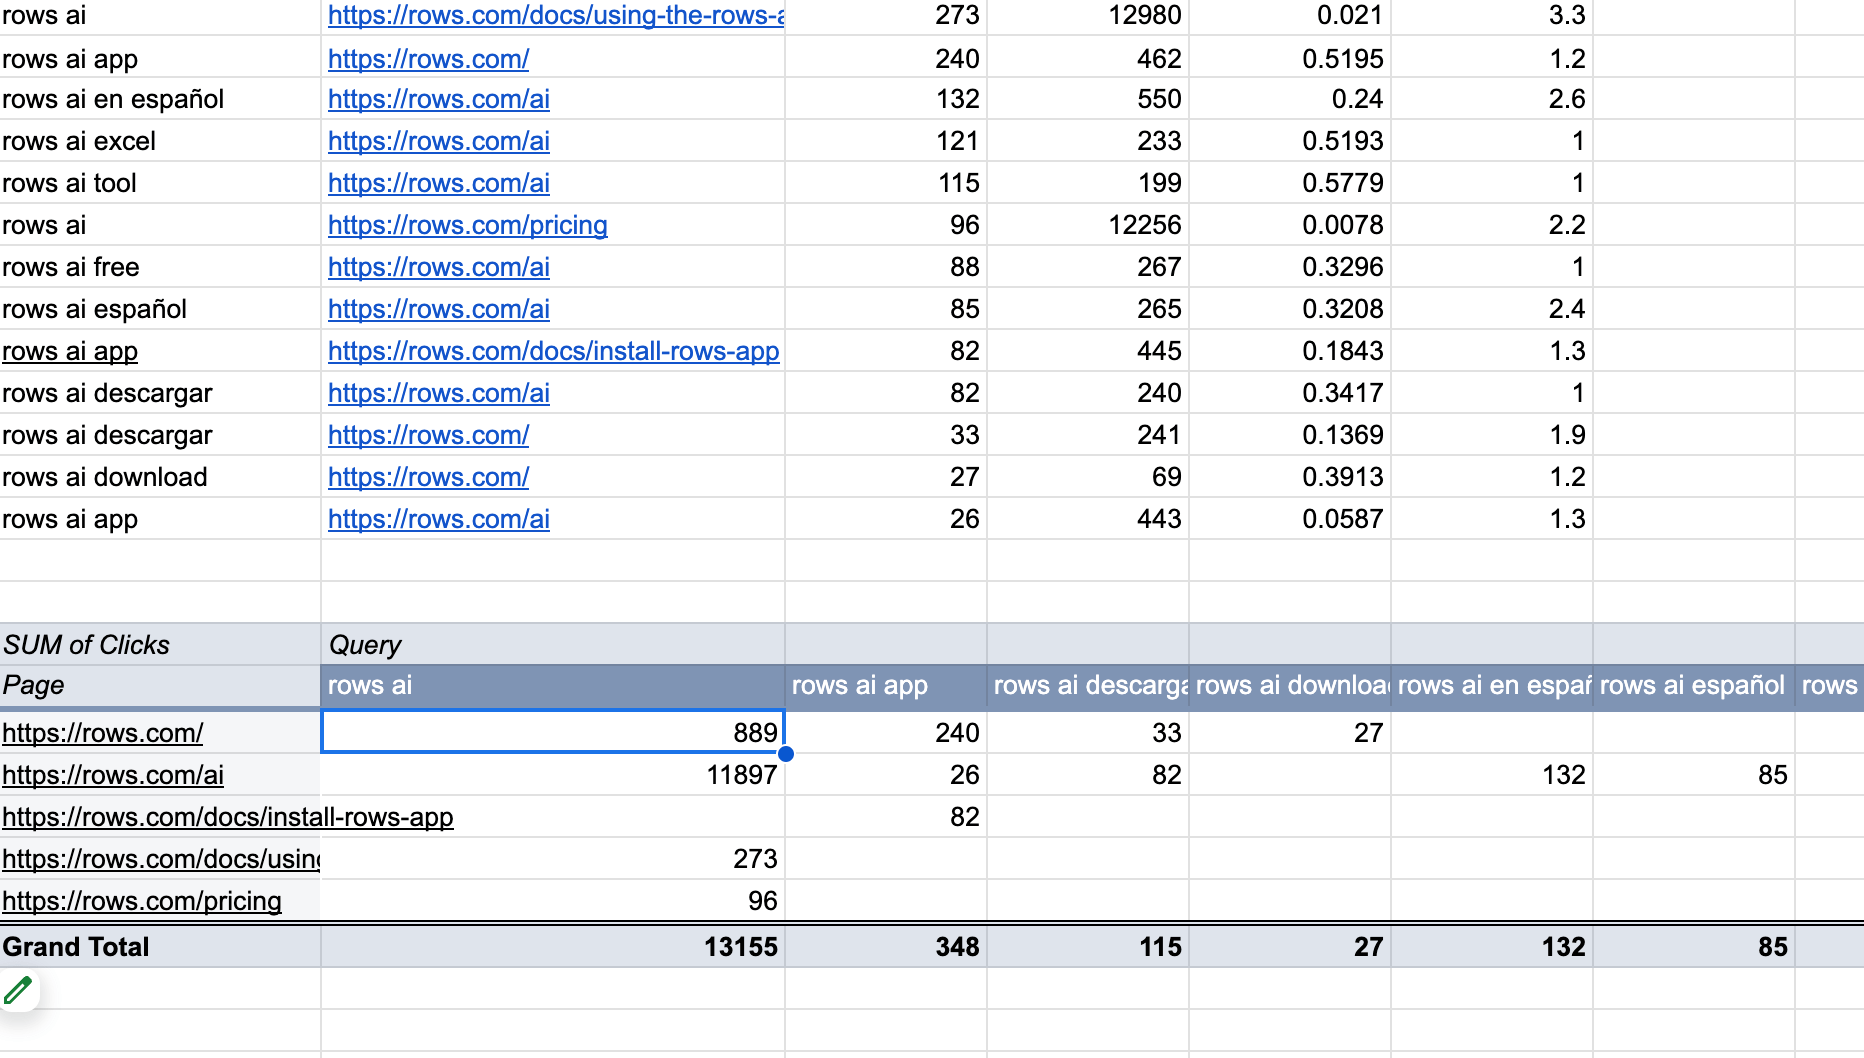Viewport: 1864px width, 1058px height.
Task: Open the rows.com/ link beside rows ai download
Action: pyautogui.click(x=428, y=477)
